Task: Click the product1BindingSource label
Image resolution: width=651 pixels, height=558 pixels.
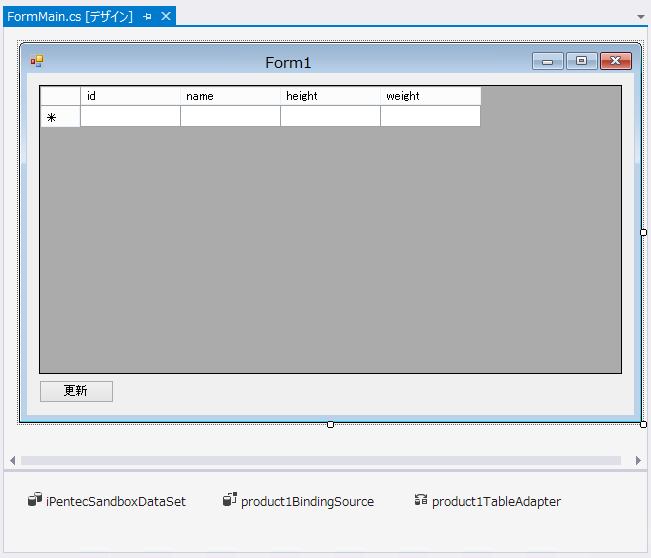Action: point(307,502)
